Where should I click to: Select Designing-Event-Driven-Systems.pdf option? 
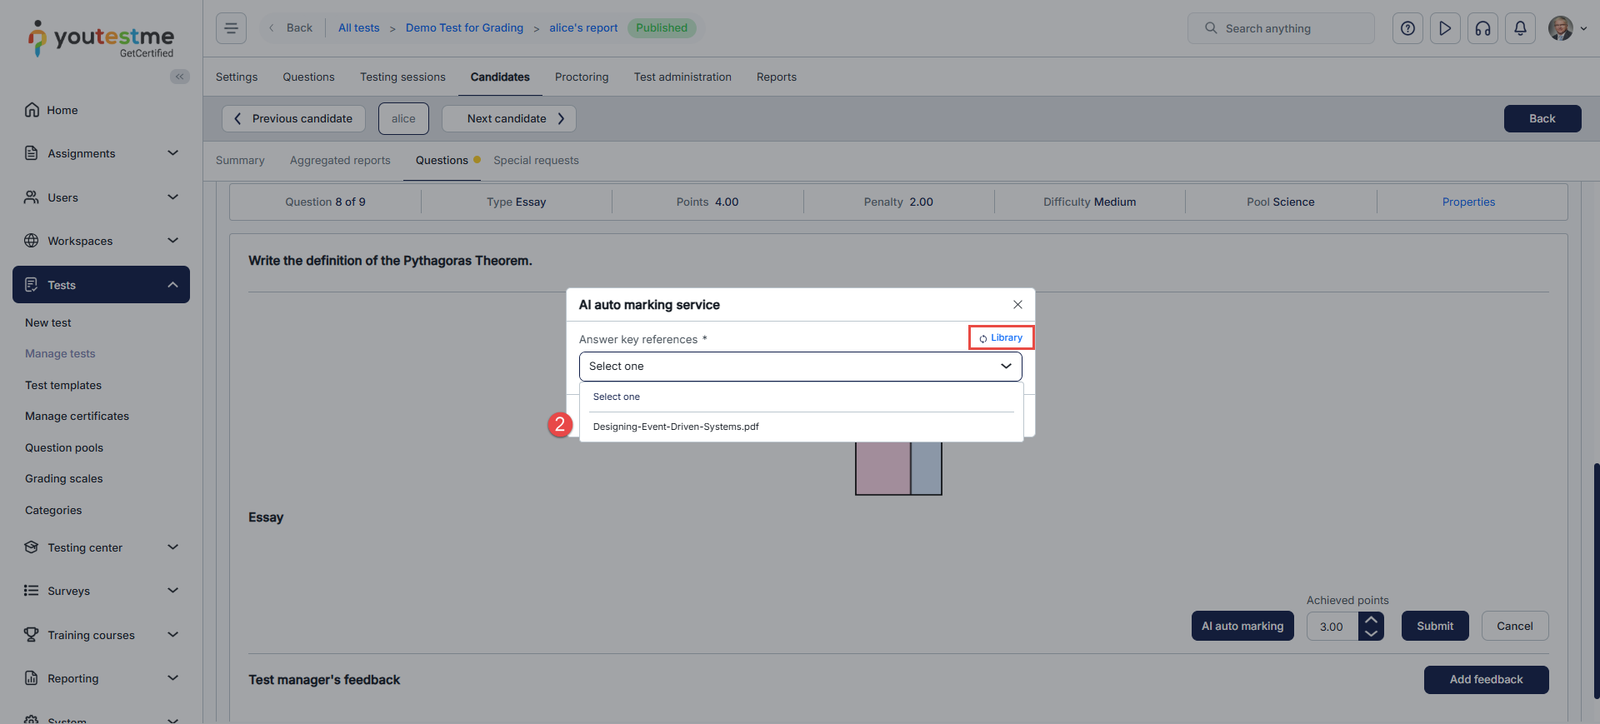(676, 427)
